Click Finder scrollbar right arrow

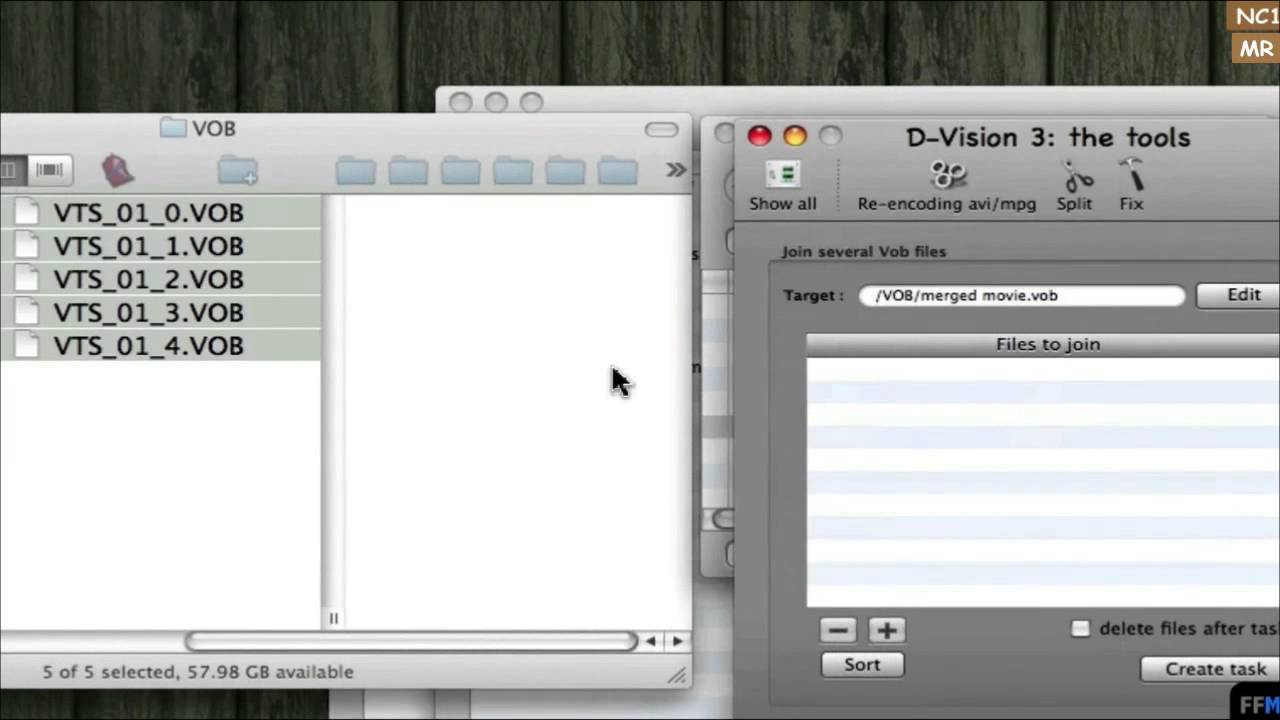click(678, 641)
